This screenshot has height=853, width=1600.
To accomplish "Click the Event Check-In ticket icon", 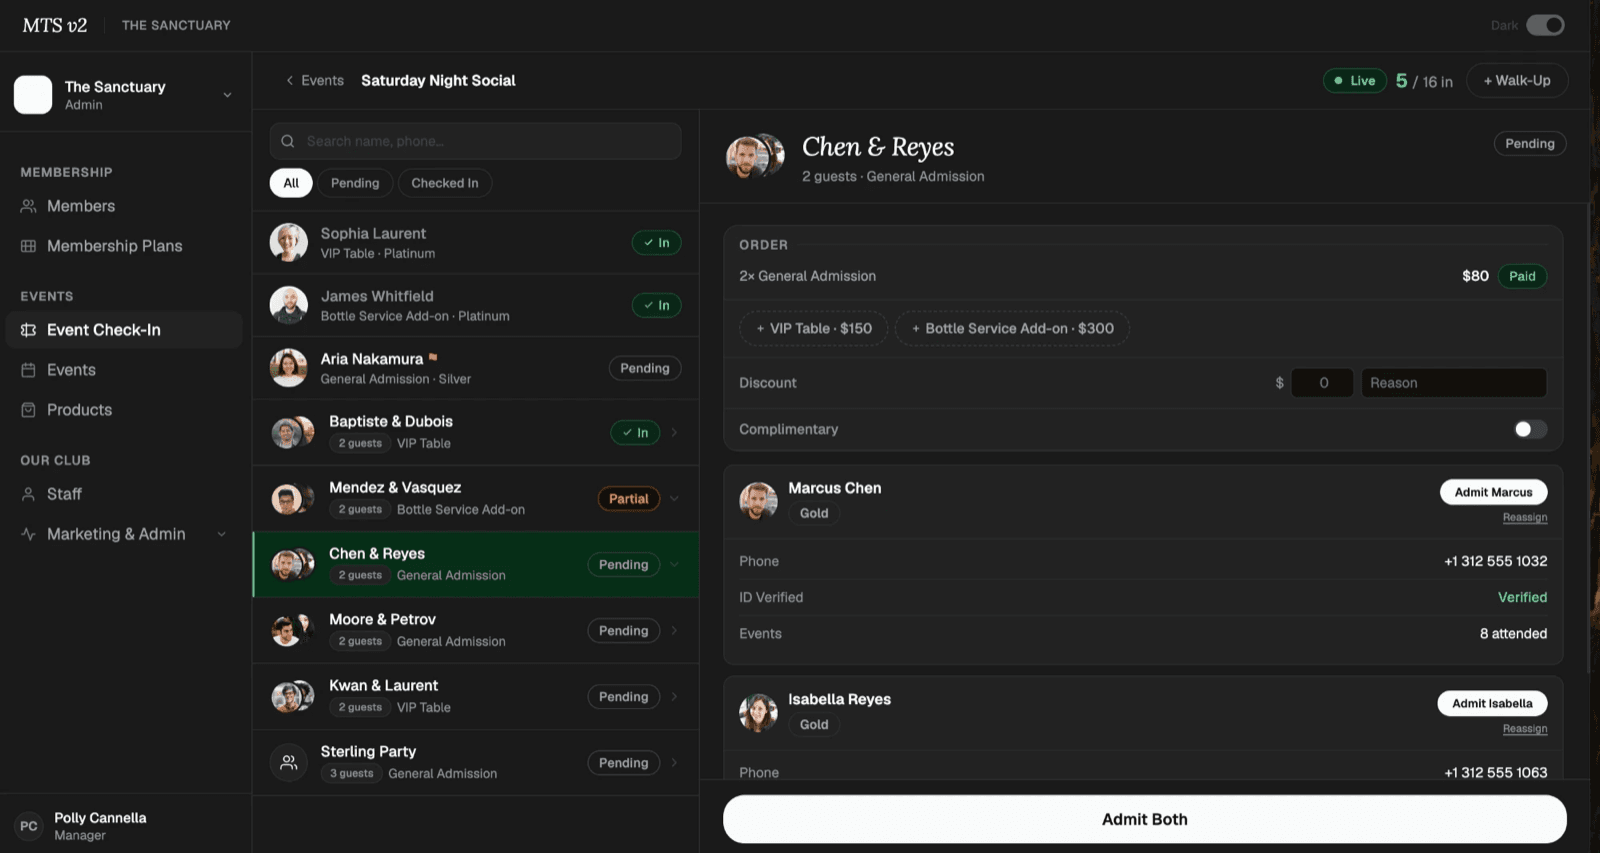I will point(28,330).
